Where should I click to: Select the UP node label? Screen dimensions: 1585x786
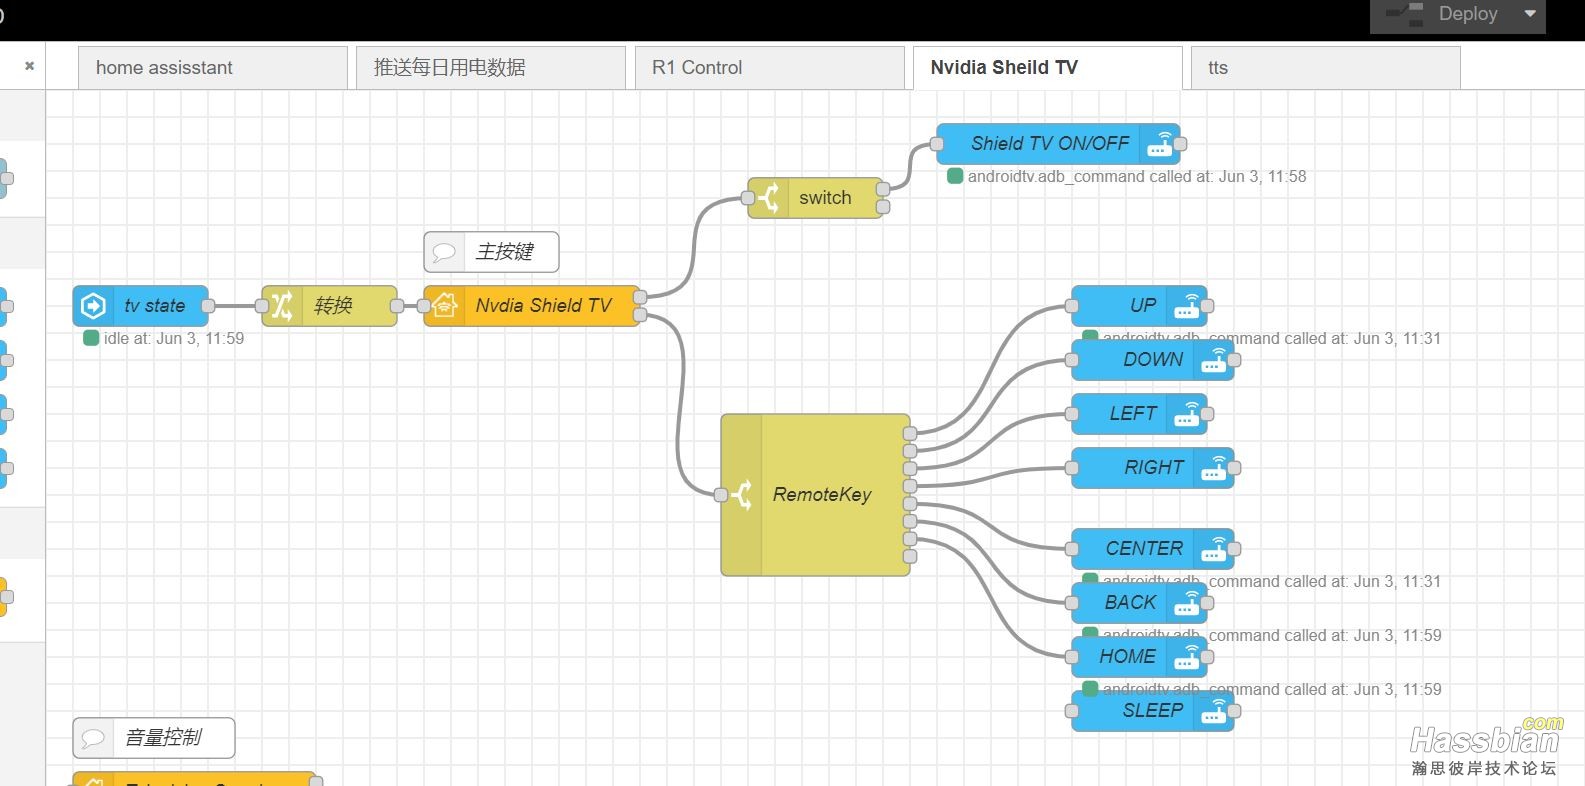point(1143,306)
